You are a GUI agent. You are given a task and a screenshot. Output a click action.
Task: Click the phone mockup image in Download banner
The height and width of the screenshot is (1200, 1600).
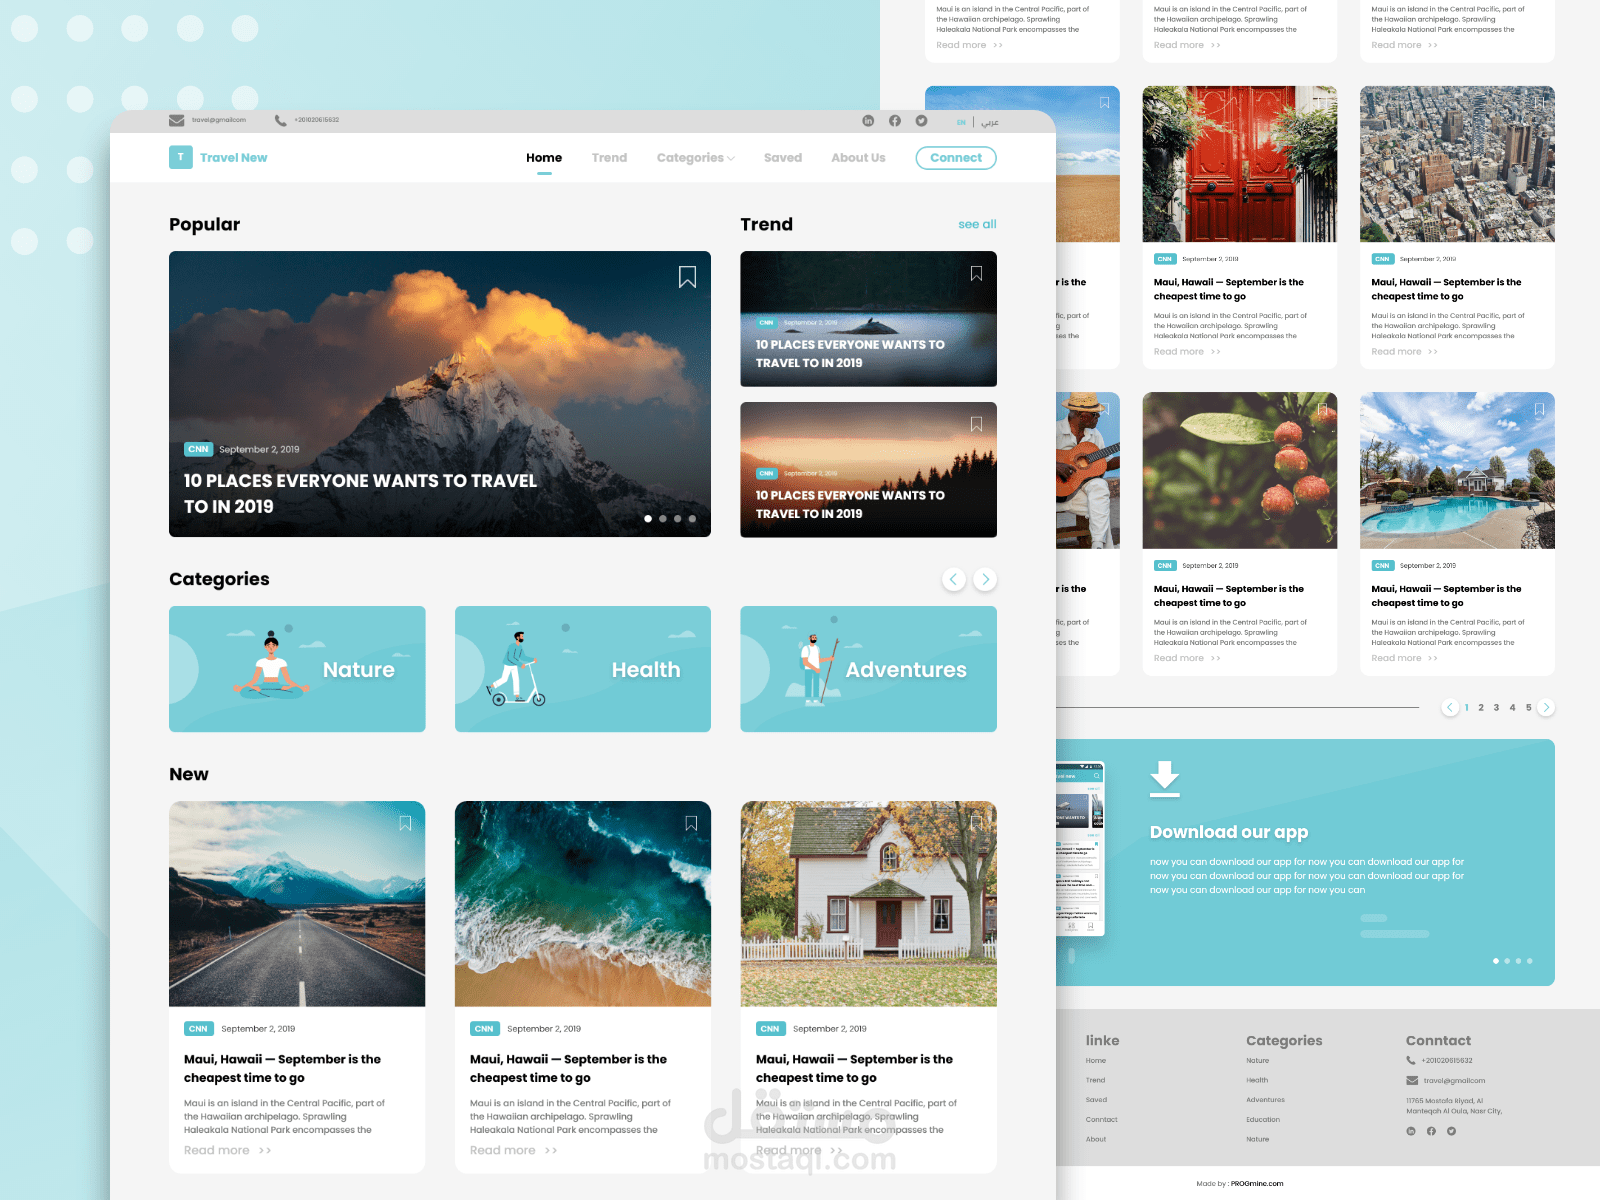point(1080,849)
